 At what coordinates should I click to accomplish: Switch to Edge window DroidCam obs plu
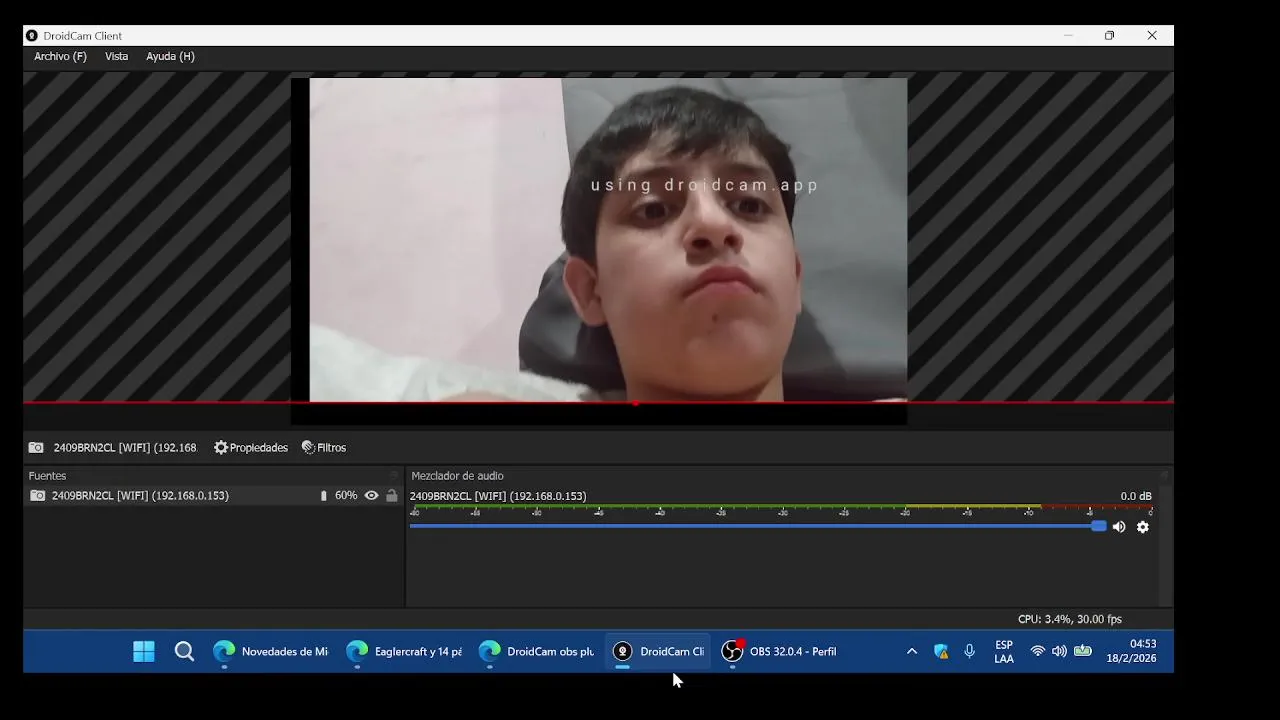(537, 652)
